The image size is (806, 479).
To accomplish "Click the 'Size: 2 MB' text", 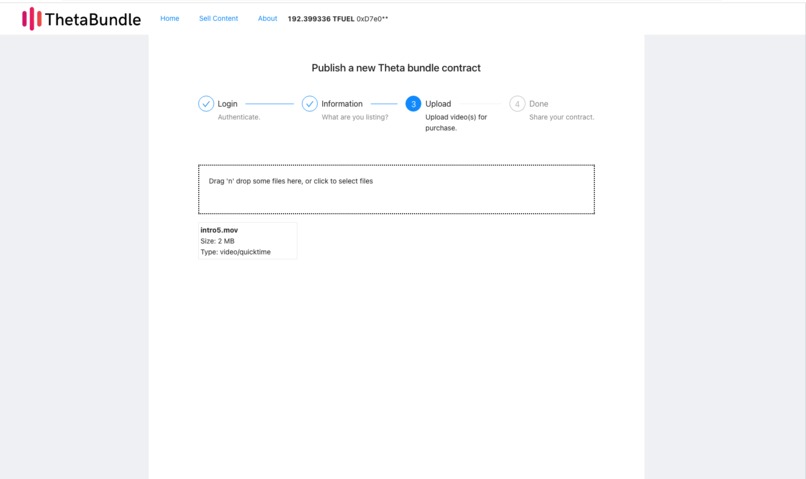I will [x=217, y=241].
